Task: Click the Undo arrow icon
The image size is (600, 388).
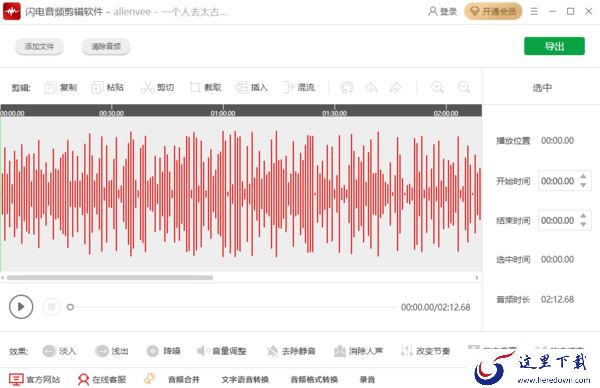Action: pos(371,88)
